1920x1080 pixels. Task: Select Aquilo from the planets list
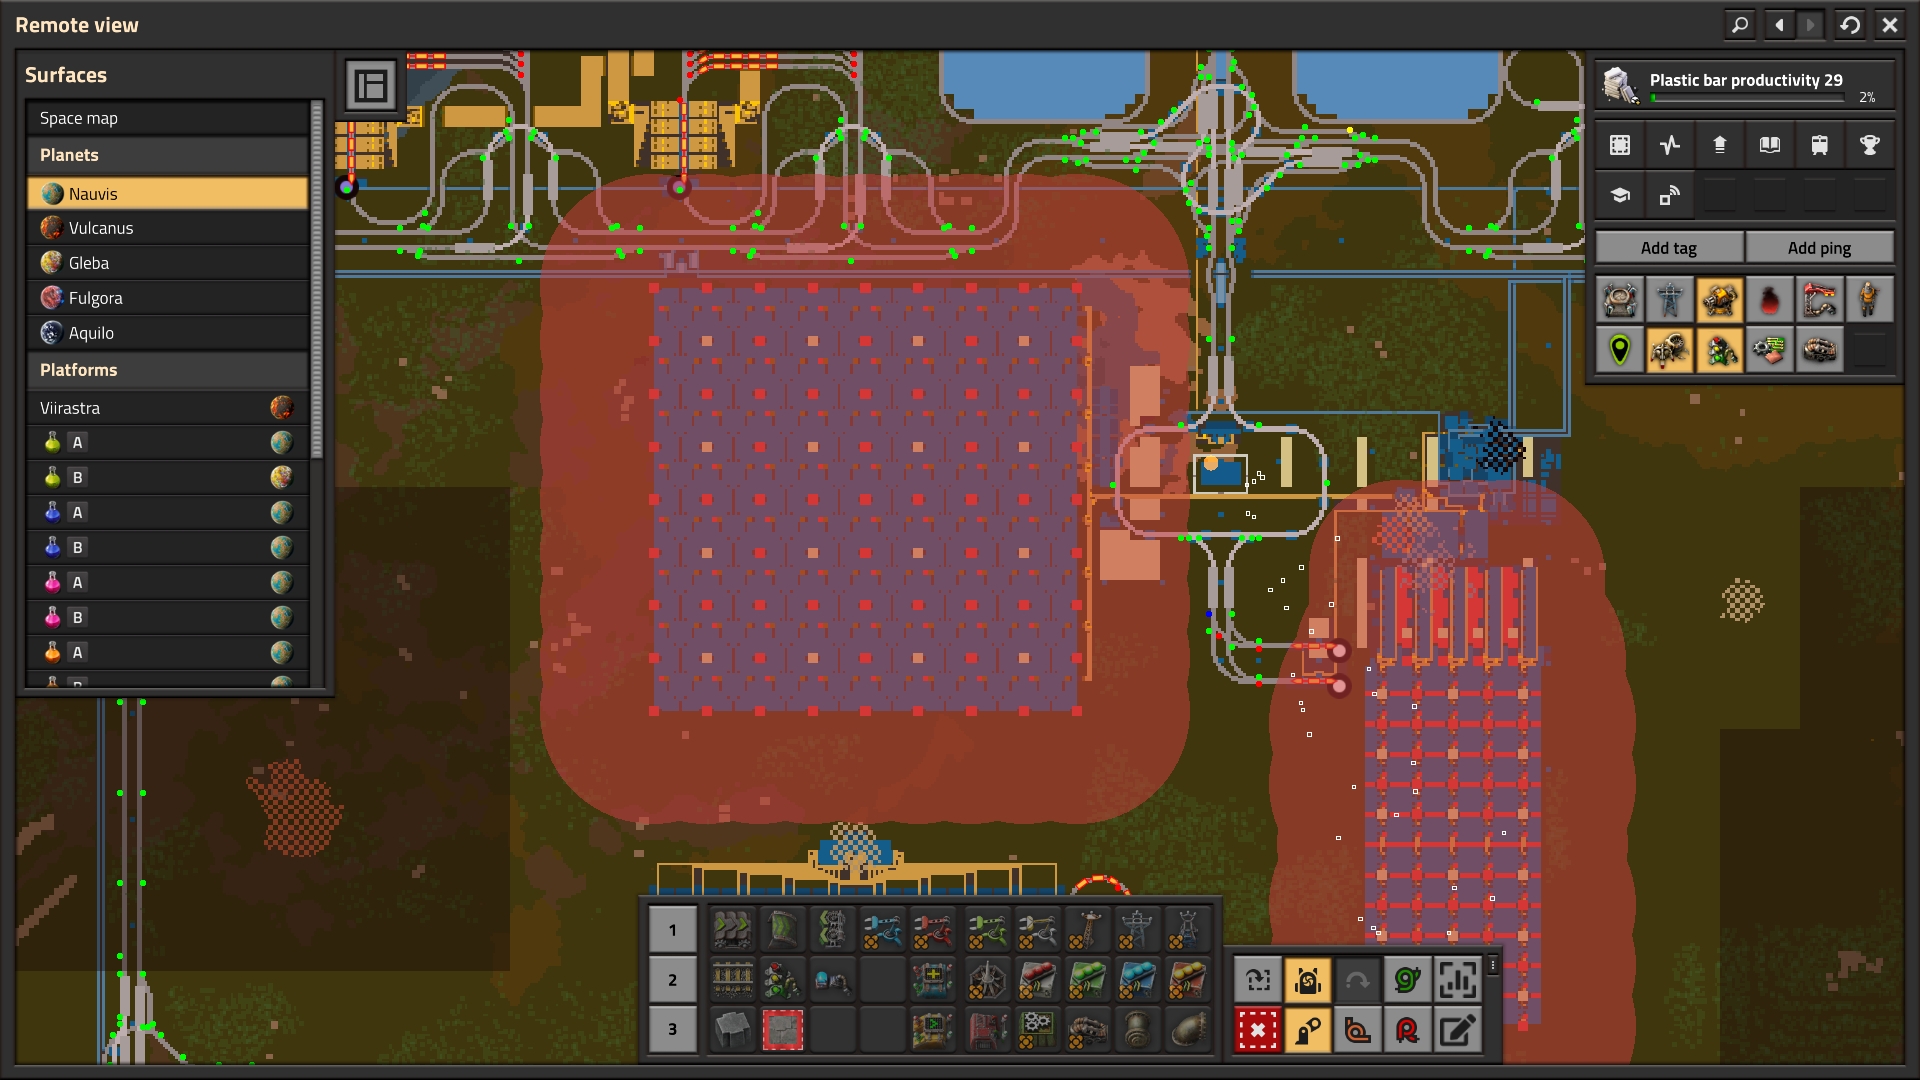click(x=167, y=333)
